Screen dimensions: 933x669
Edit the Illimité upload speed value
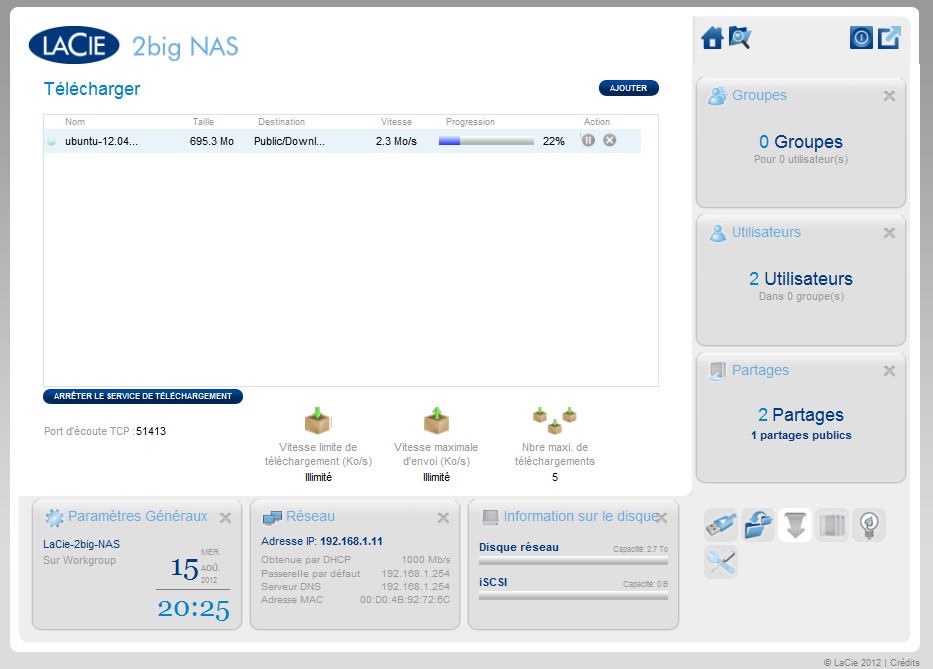click(436, 477)
